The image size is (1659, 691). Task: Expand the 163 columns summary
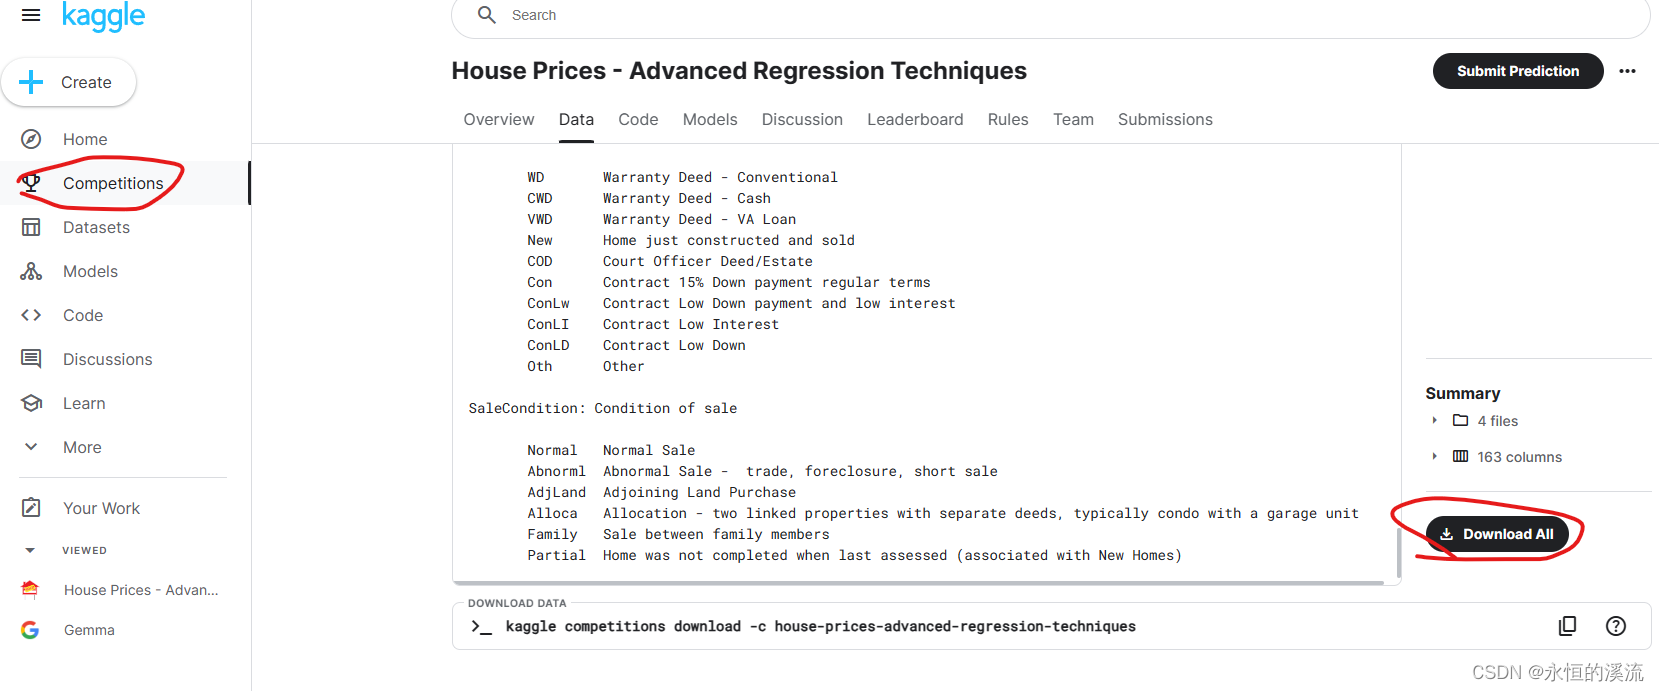pyautogui.click(x=1434, y=457)
